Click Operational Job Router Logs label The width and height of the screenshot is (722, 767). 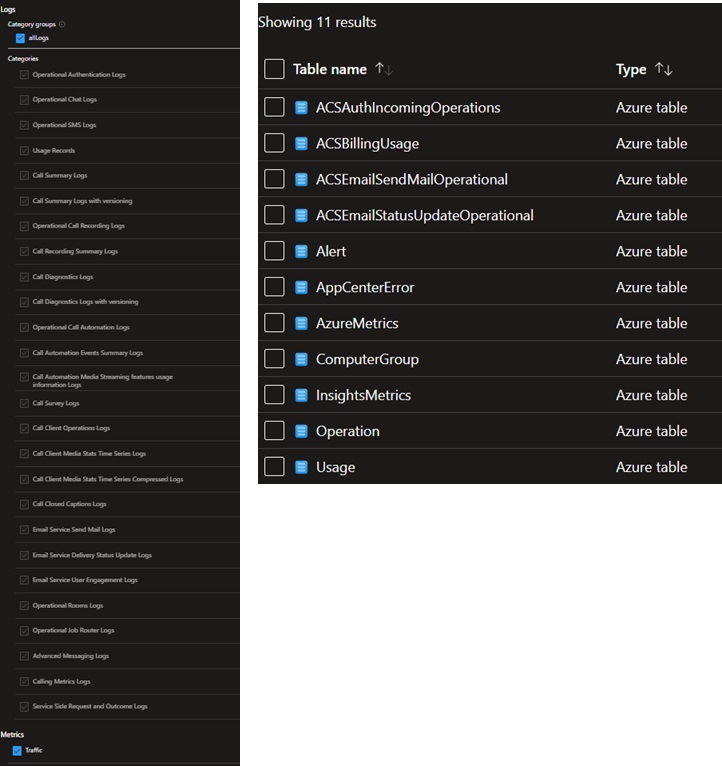point(73,631)
